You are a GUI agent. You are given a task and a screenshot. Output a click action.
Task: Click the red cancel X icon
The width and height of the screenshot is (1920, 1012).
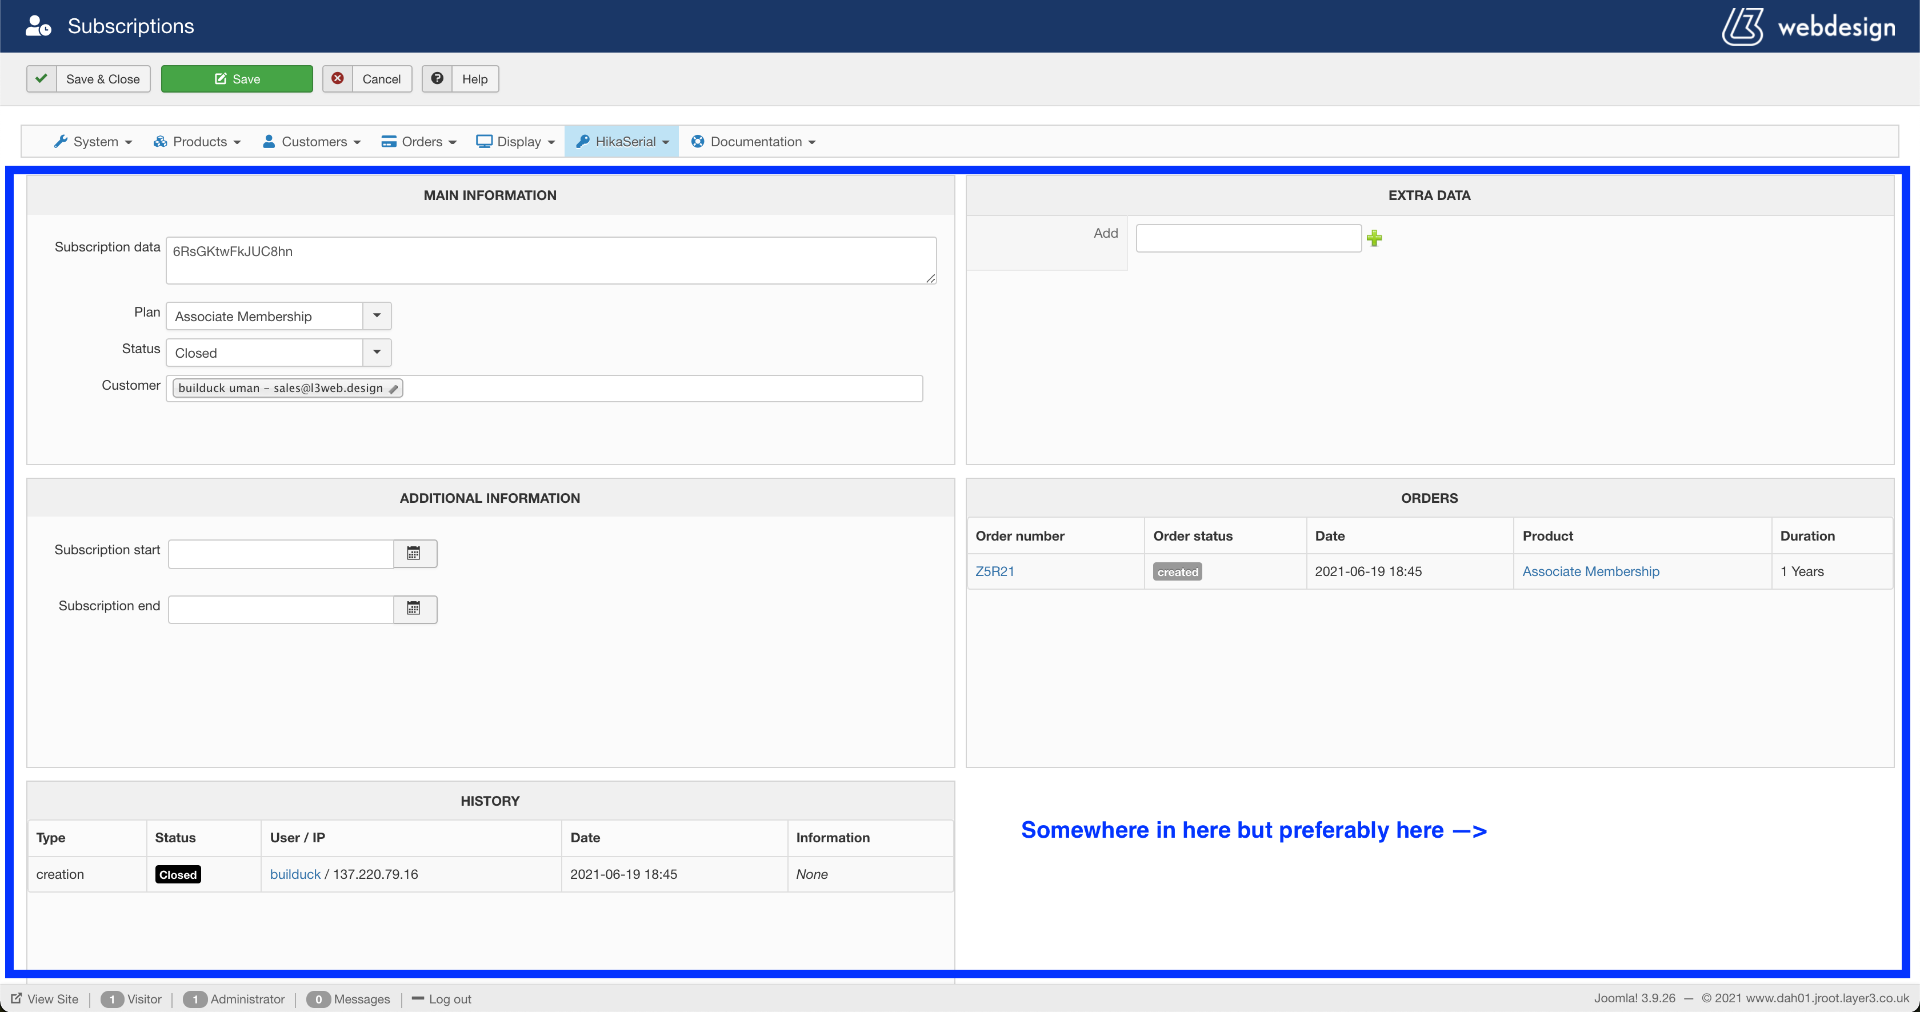coord(338,79)
